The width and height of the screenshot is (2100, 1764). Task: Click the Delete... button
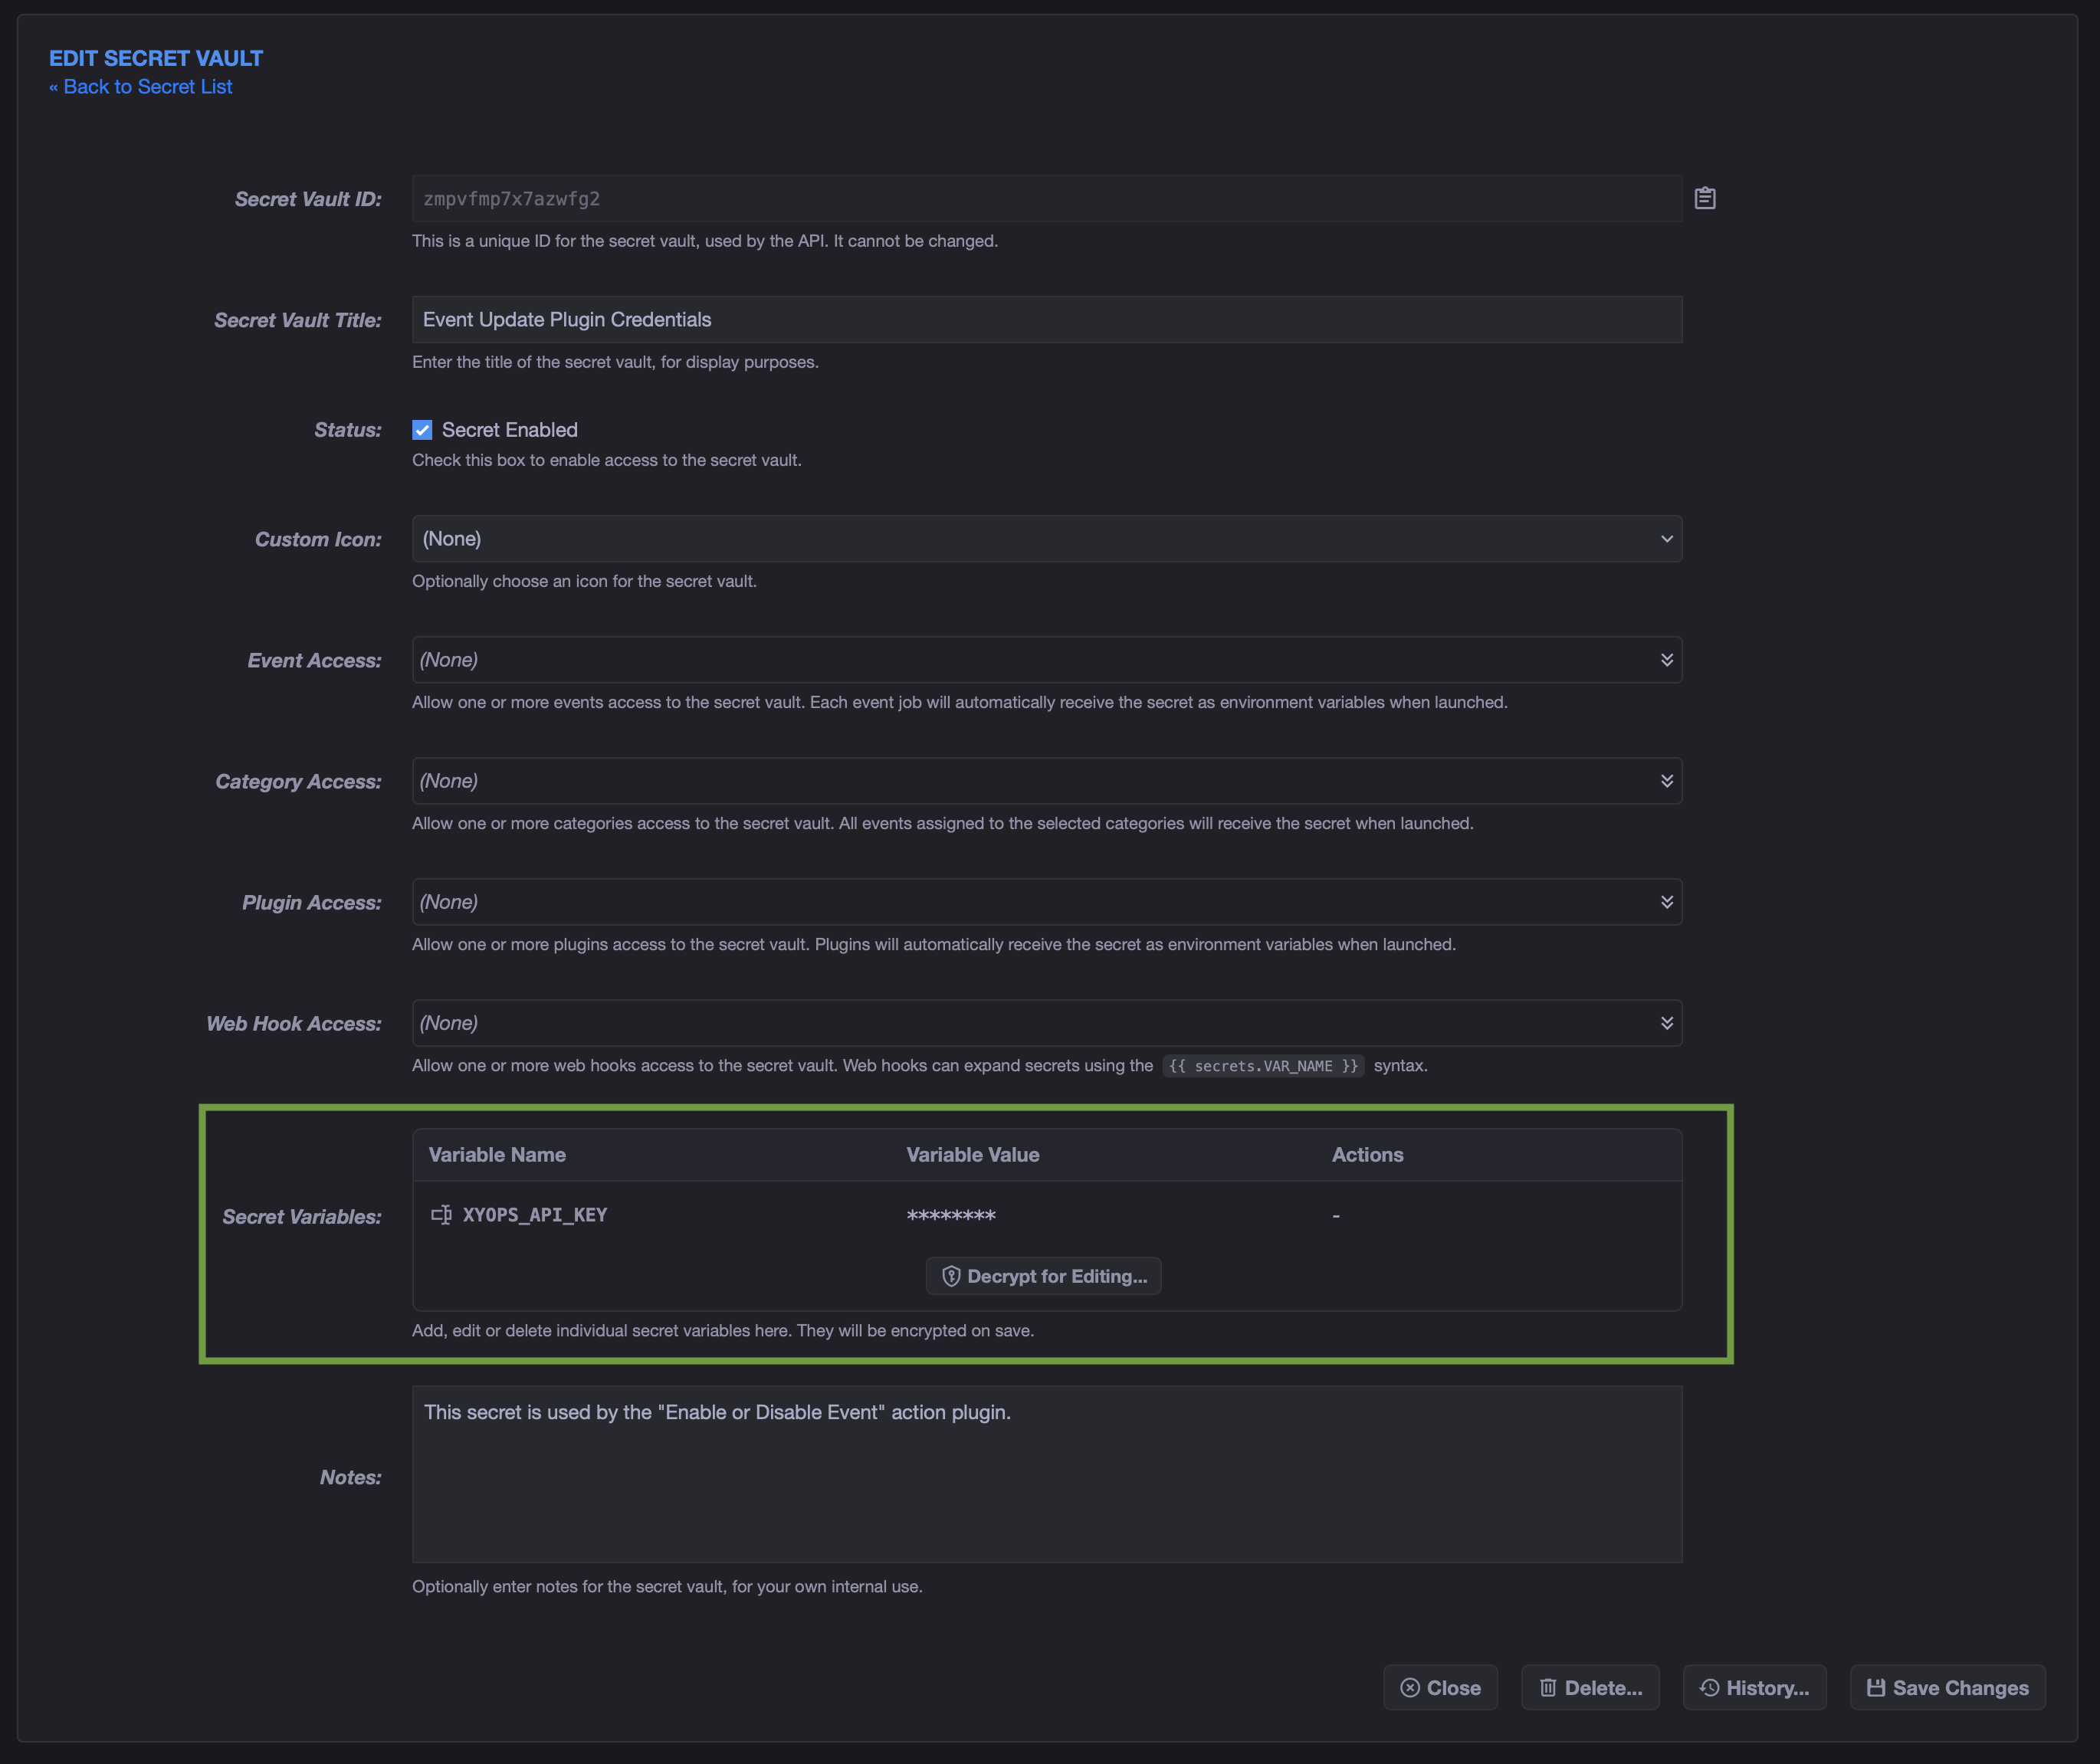(x=1590, y=1688)
